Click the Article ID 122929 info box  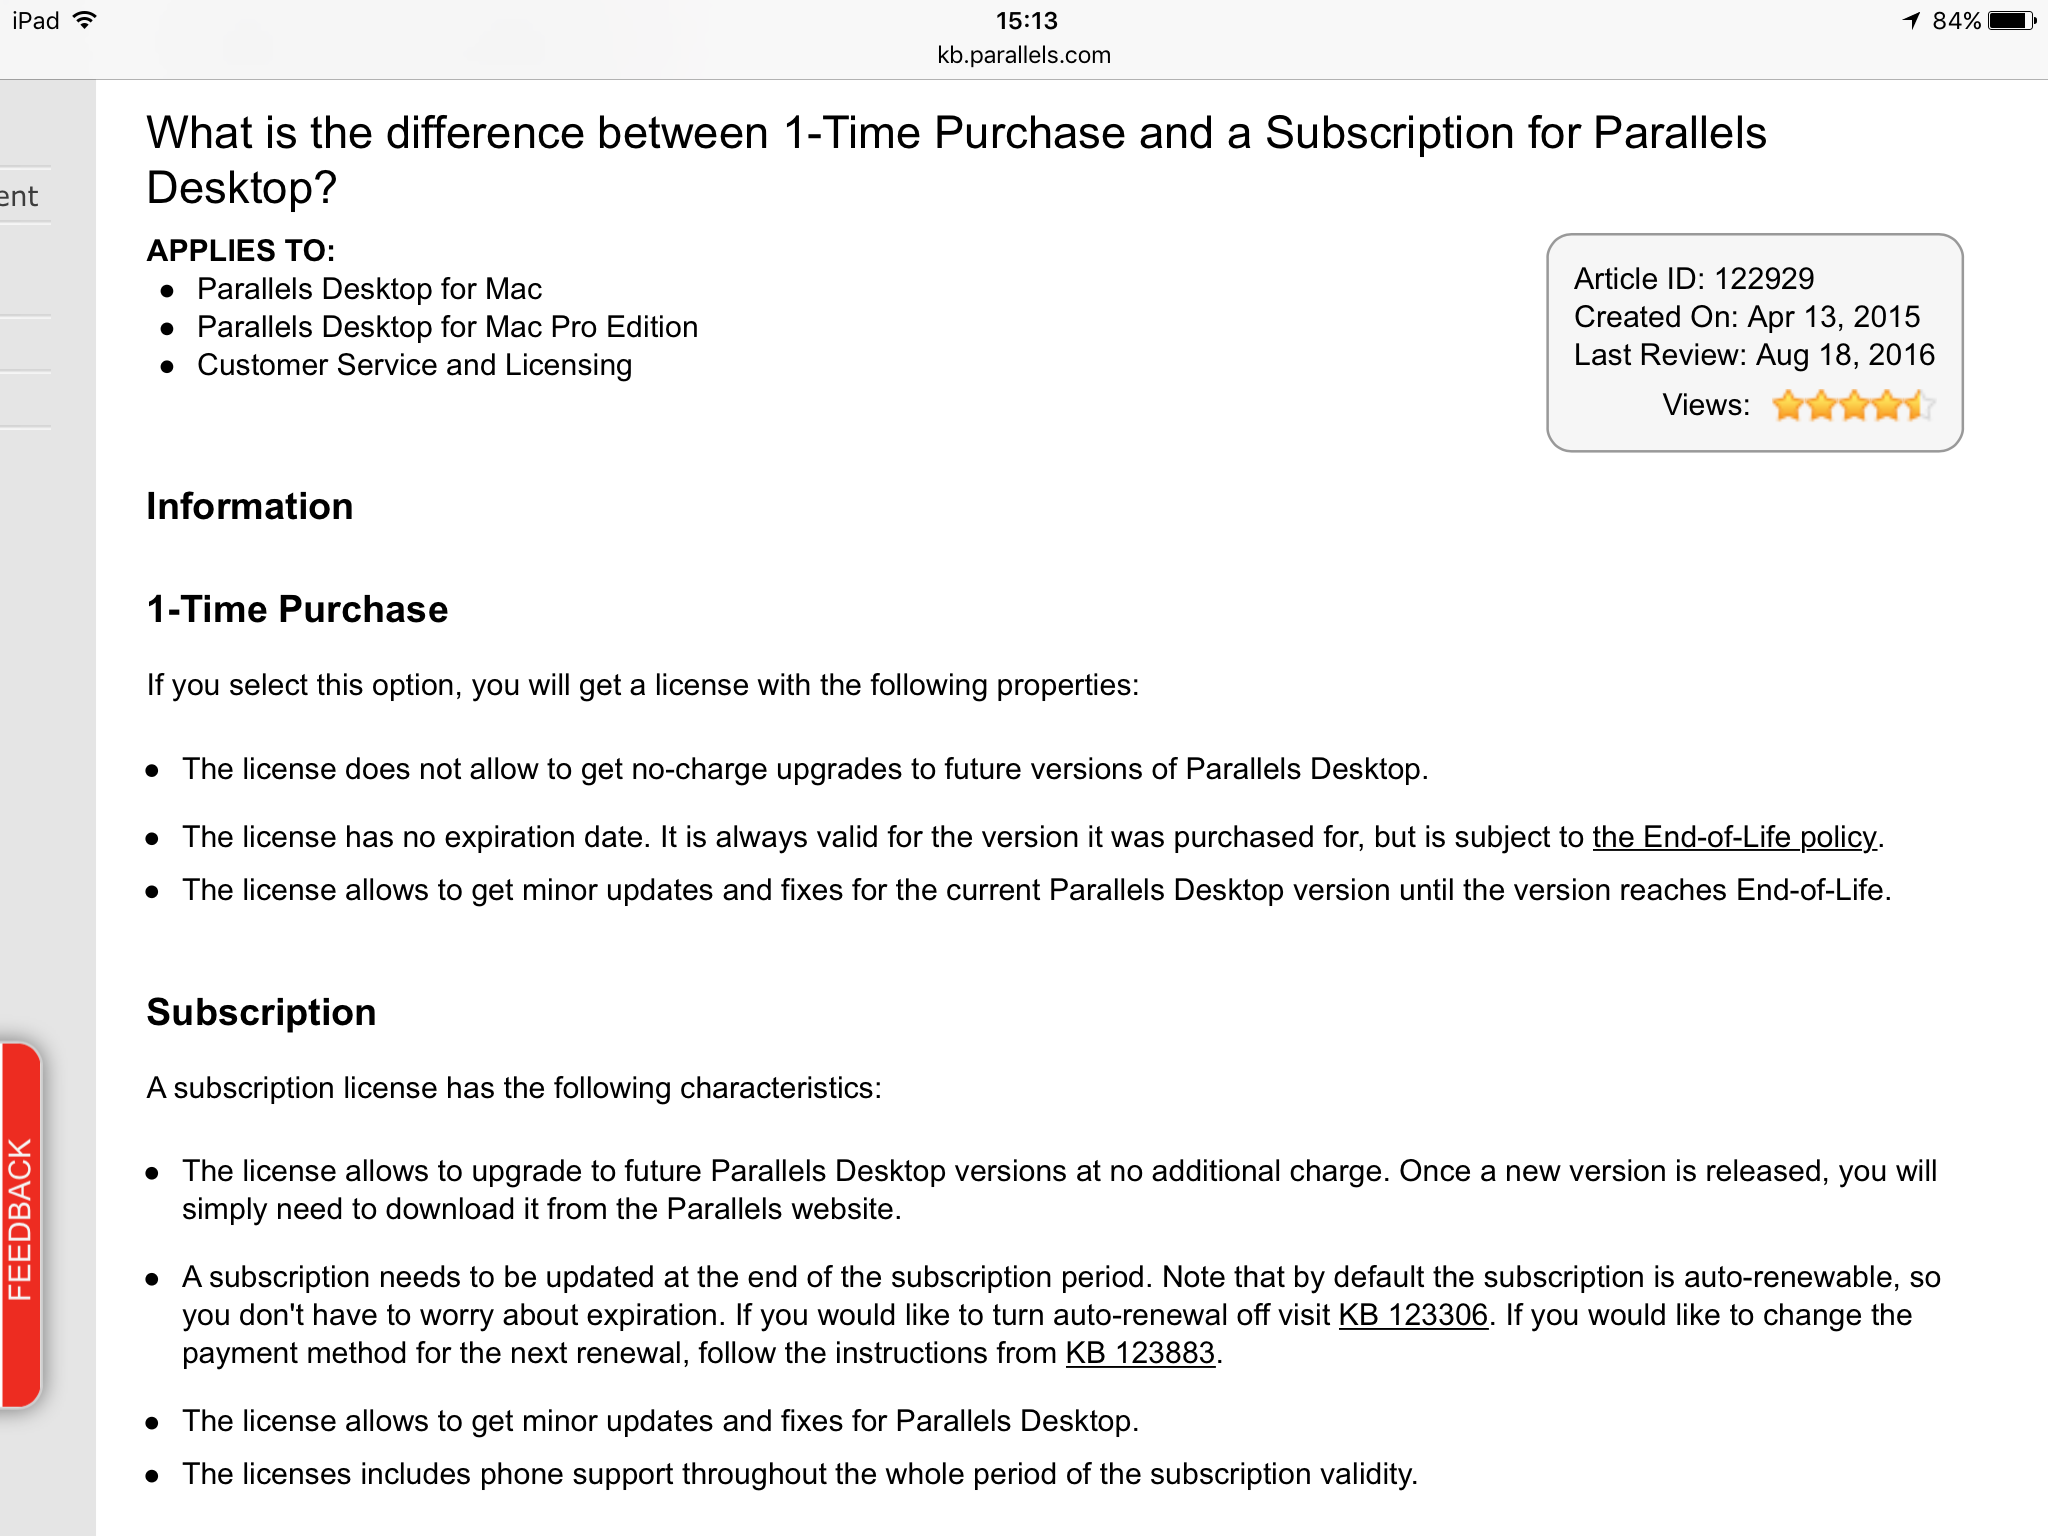[1754, 342]
